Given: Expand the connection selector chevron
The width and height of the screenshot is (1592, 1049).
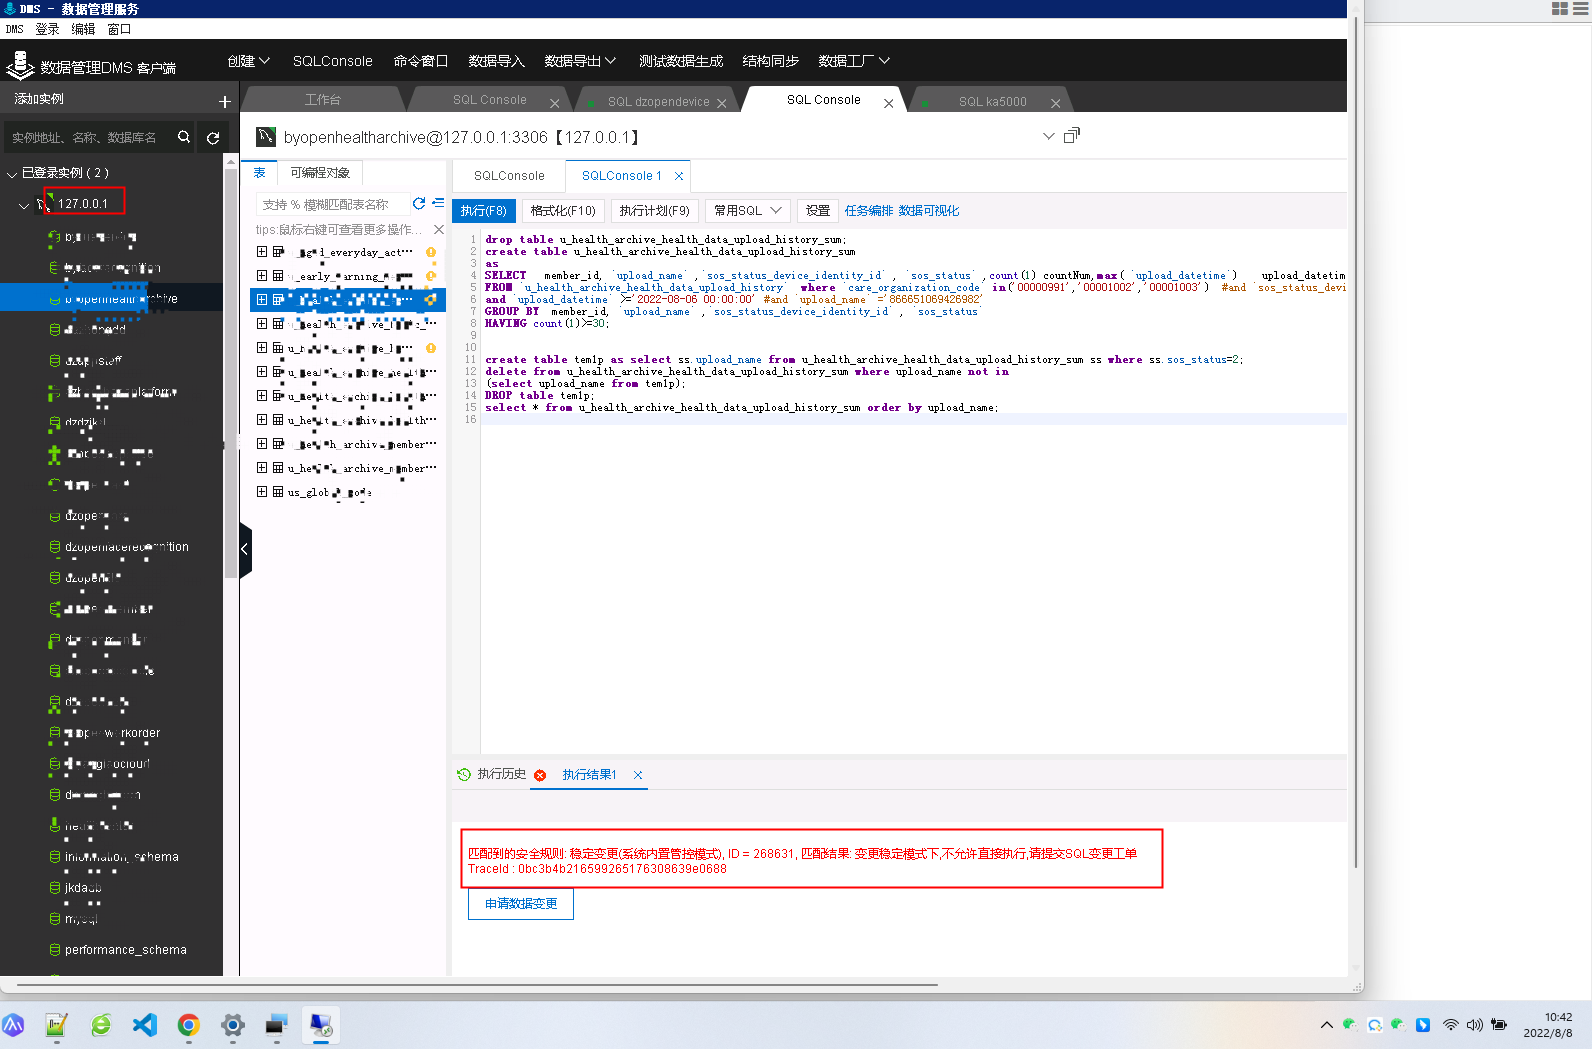Looking at the screenshot, I should click(x=1048, y=136).
